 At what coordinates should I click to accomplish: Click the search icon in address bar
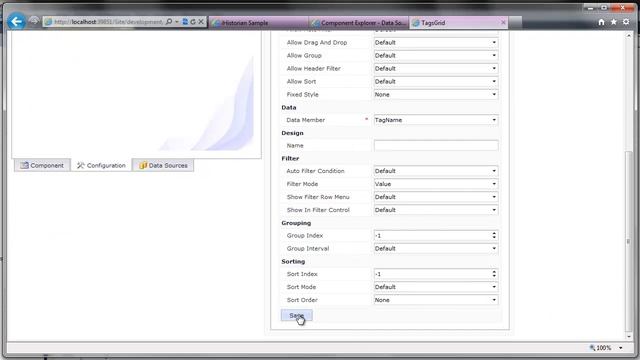click(x=169, y=22)
